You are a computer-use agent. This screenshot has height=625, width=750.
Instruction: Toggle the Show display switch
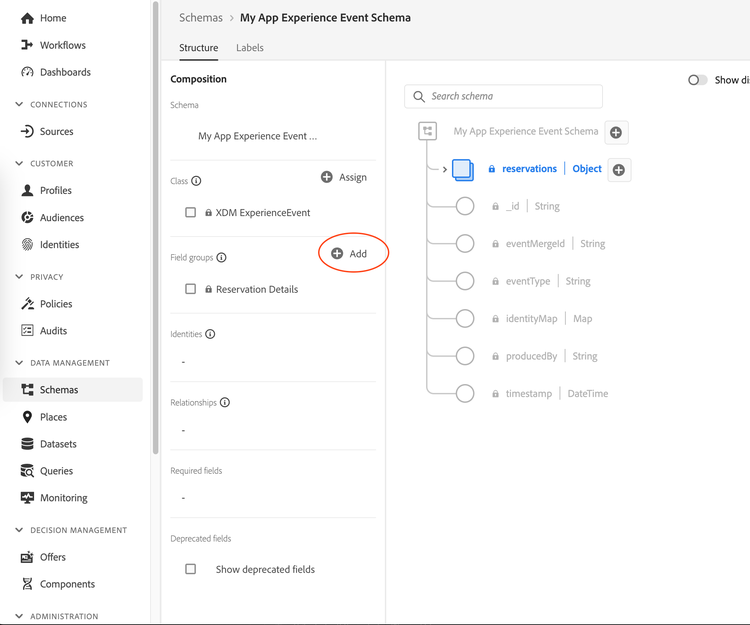click(697, 80)
